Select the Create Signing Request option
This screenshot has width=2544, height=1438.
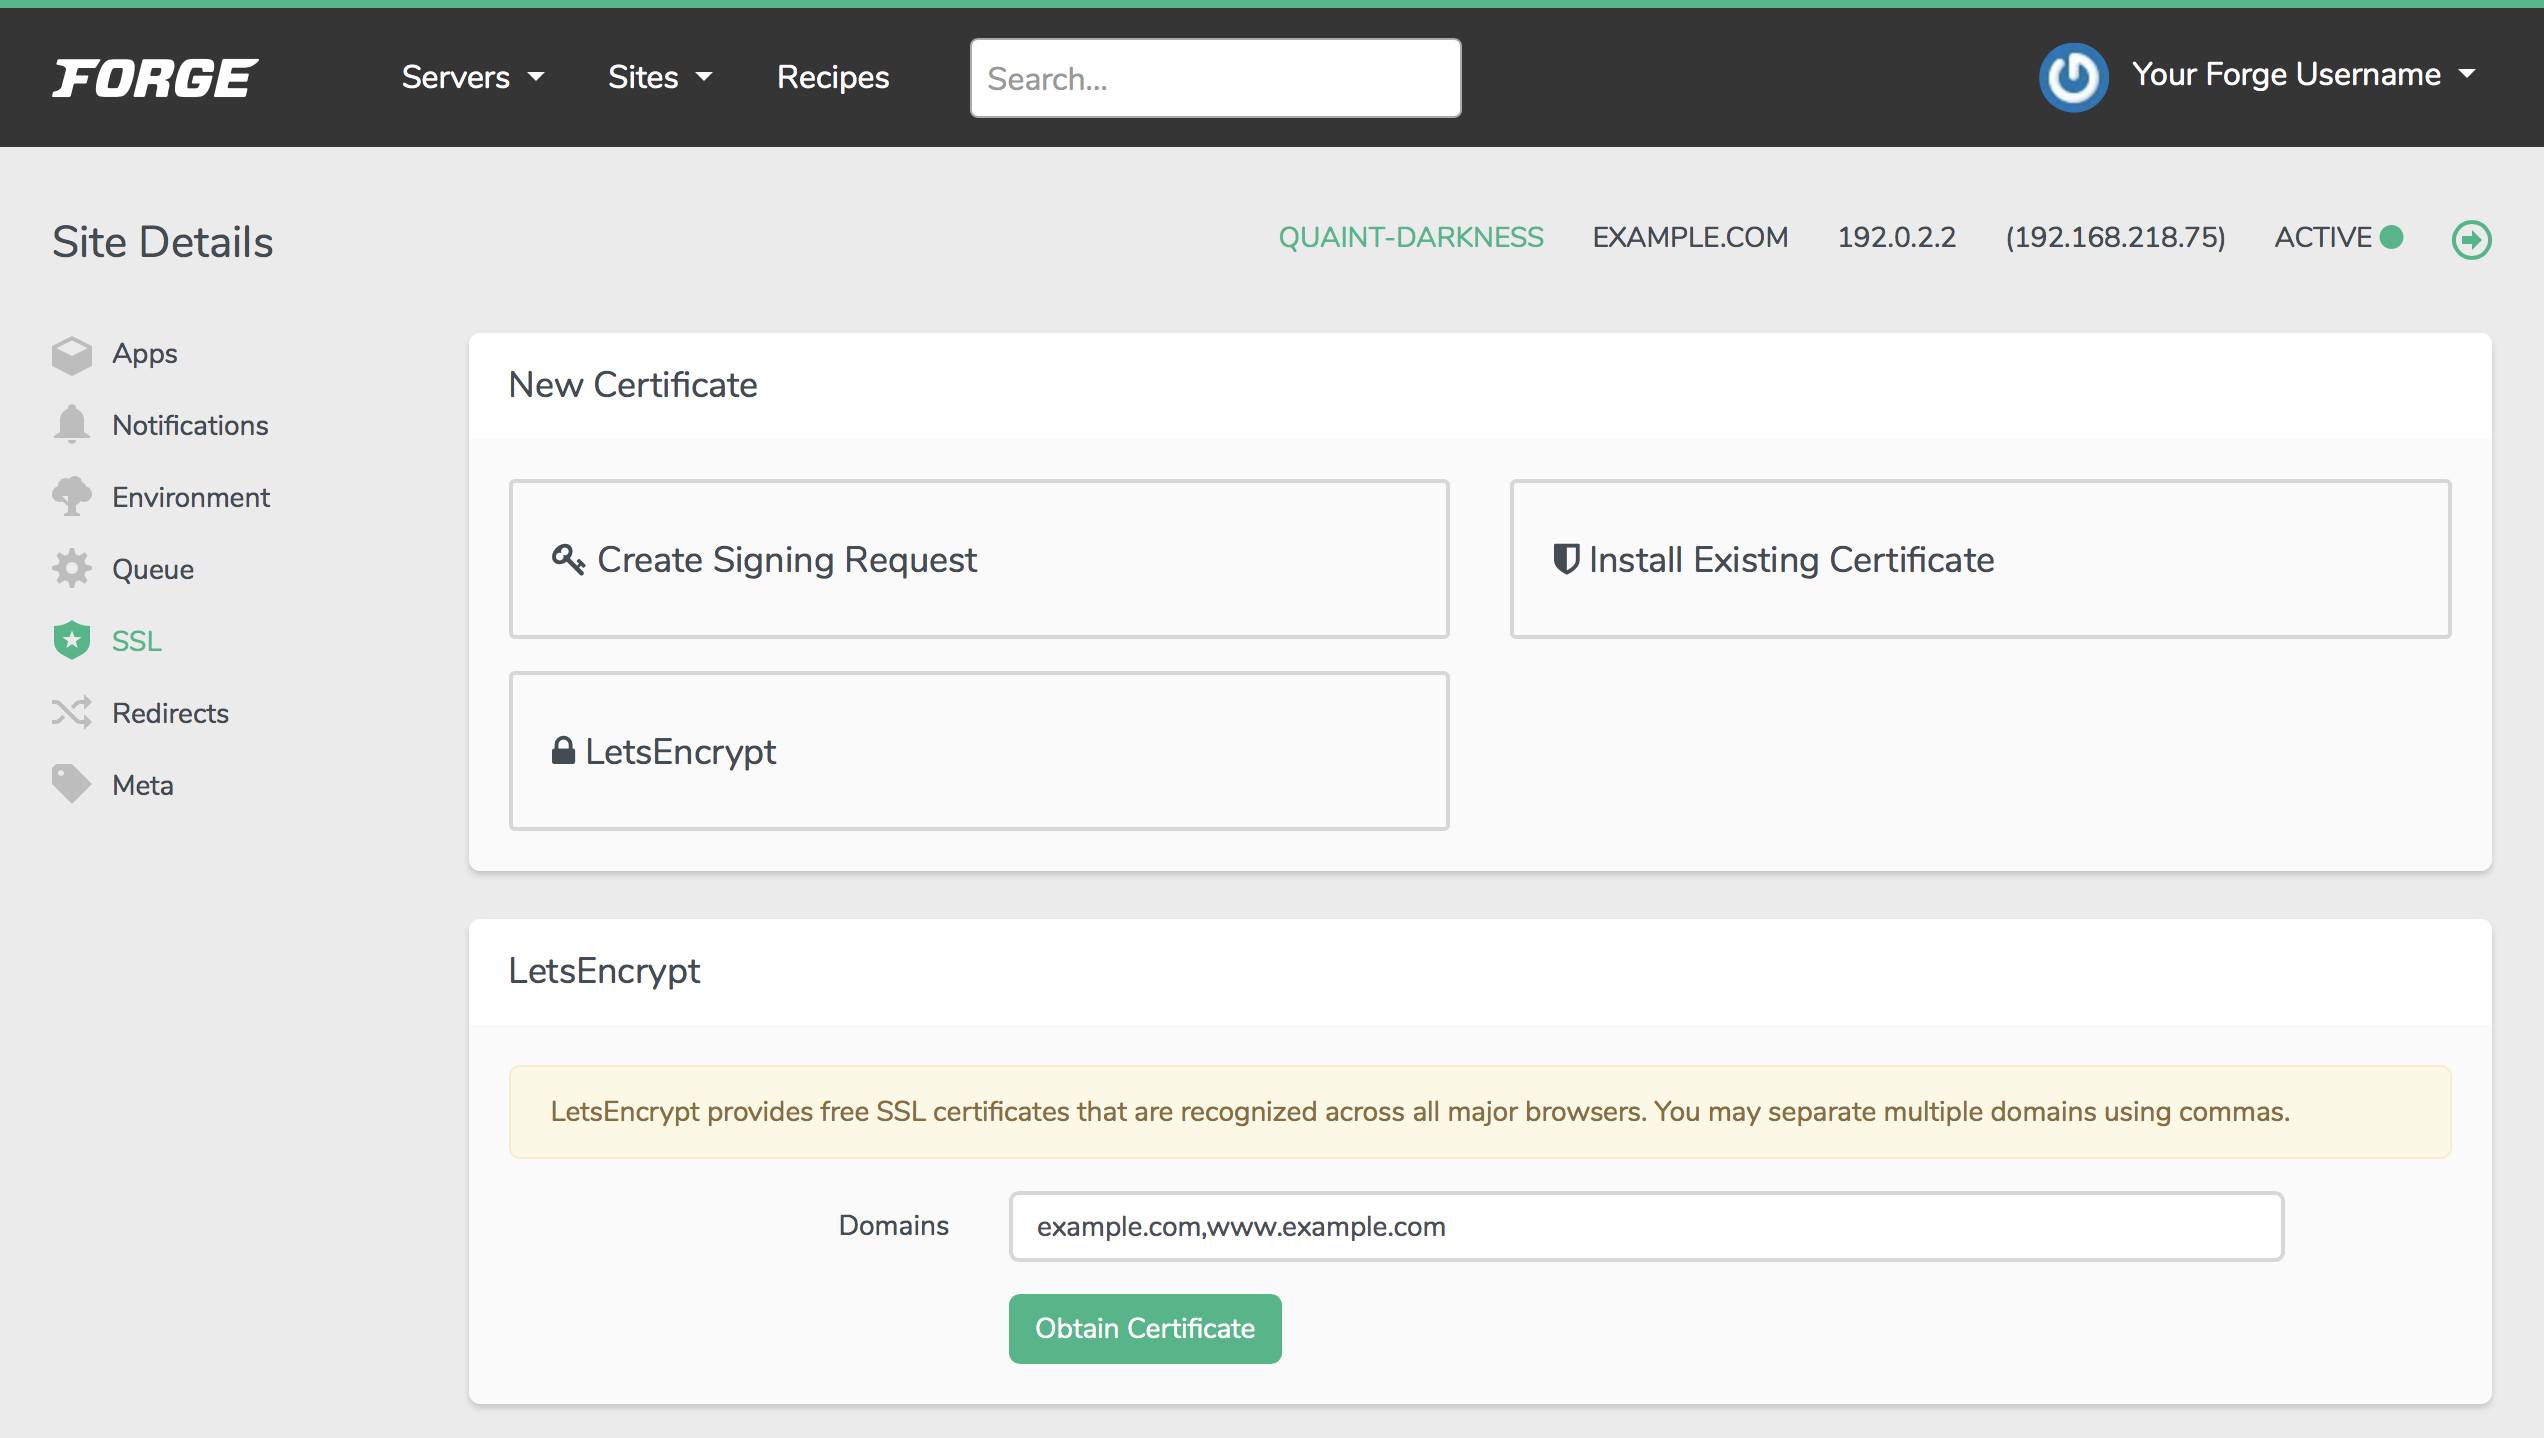[x=978, y=559]
